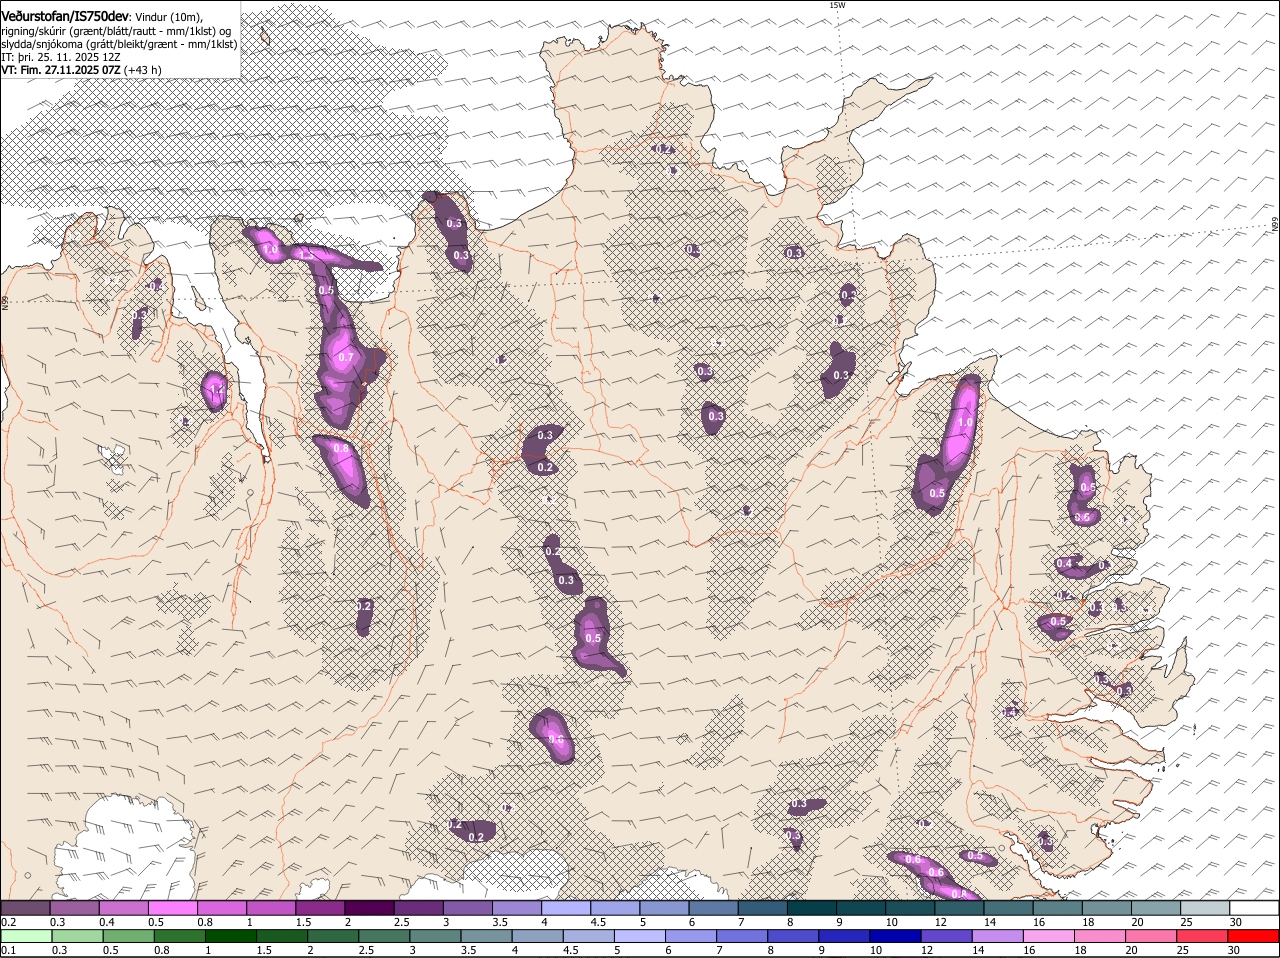The width and height of the screenshot is (1280, 958).
Task: Pick blue rain scale swatch between 8 and 9
Action: point(793,936)
